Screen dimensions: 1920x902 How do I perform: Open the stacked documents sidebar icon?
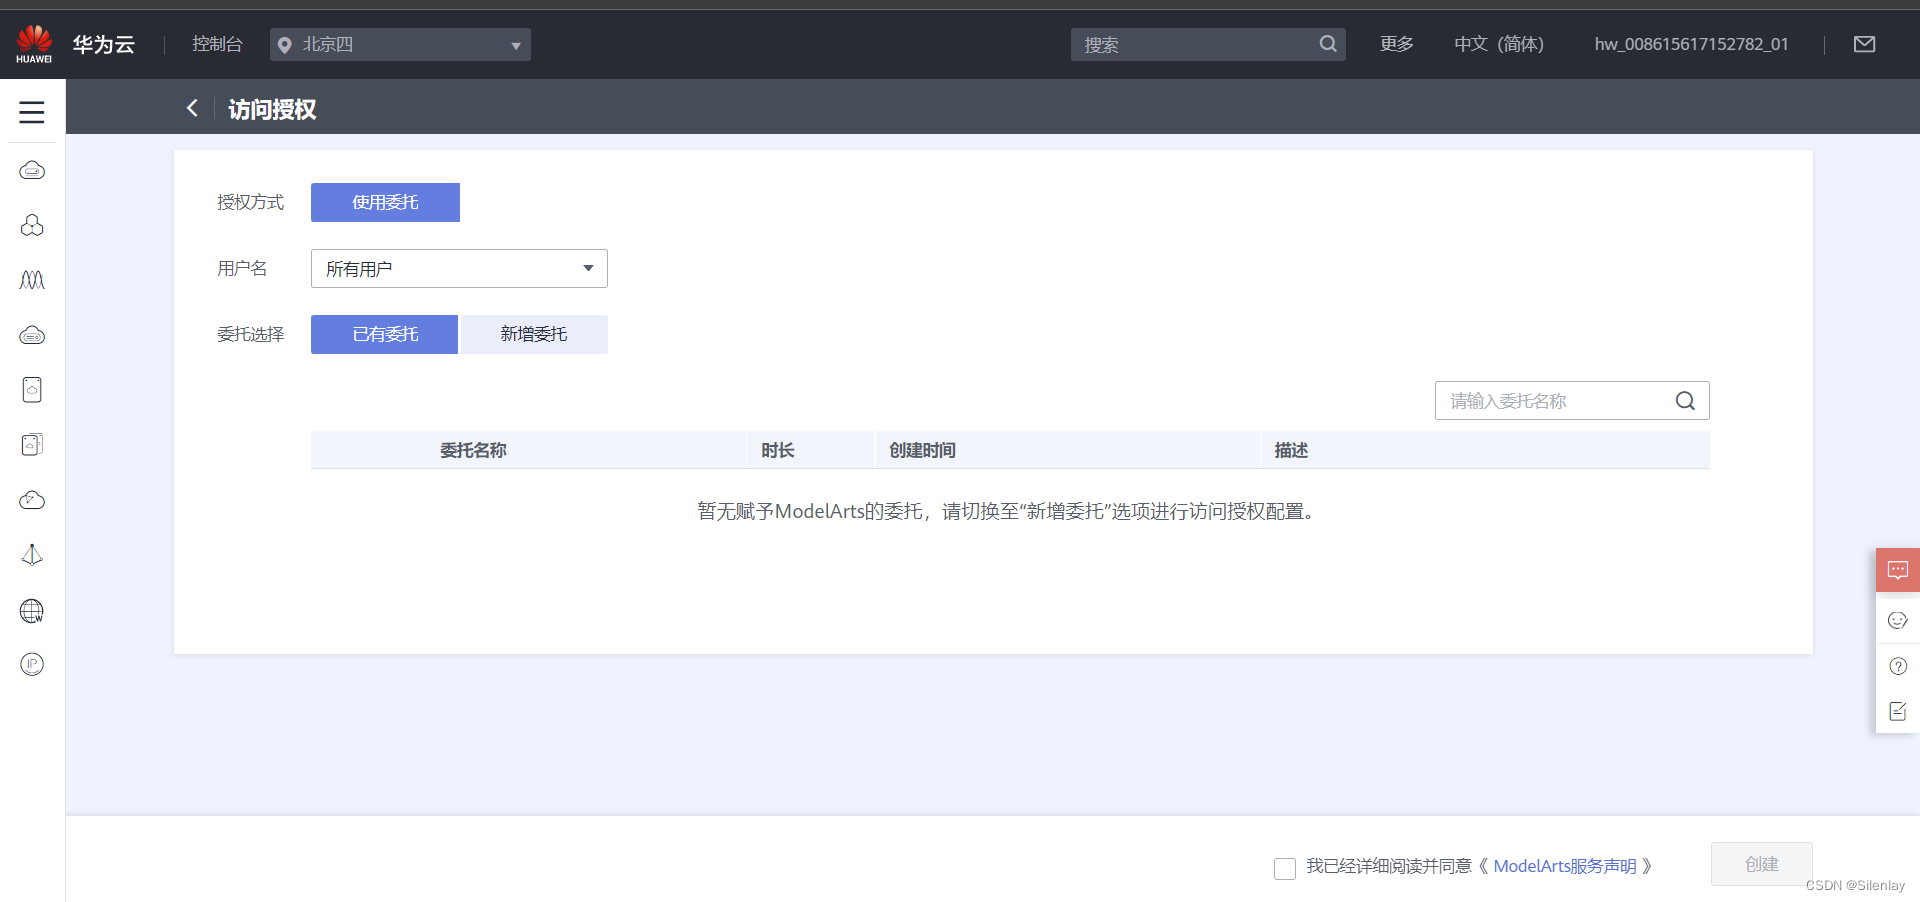tap(32, 445)
